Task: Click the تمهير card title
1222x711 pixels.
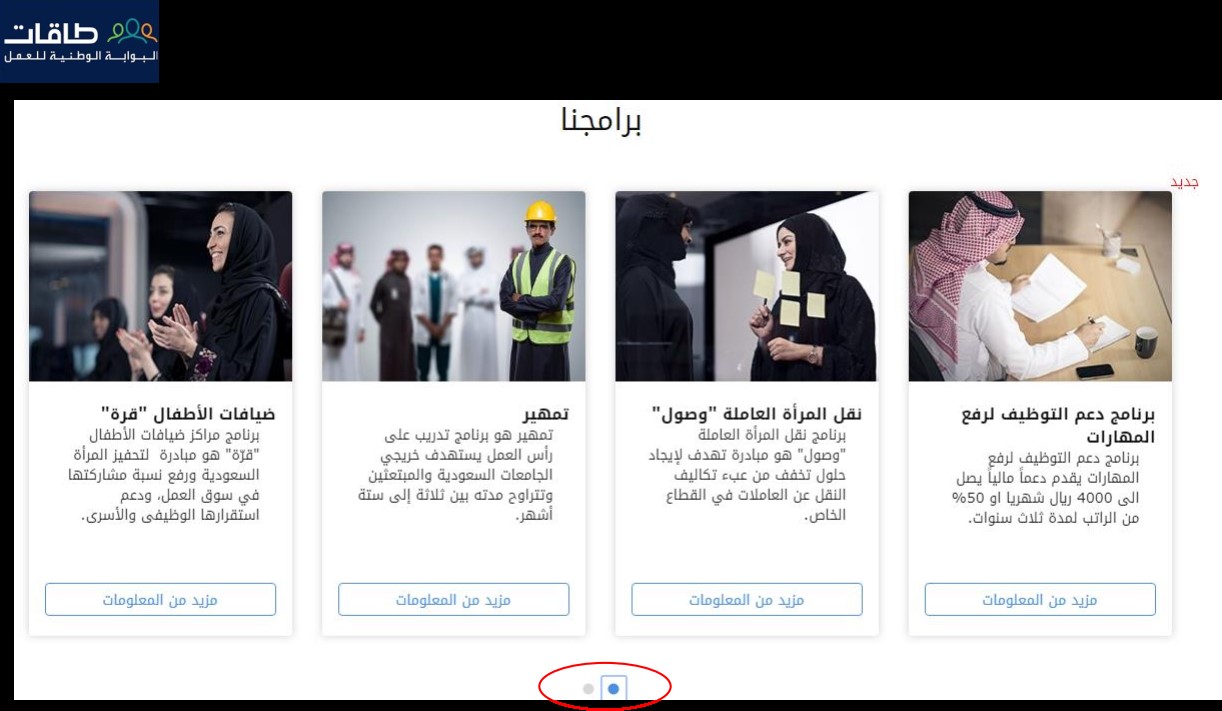Action: coord(546,414)
